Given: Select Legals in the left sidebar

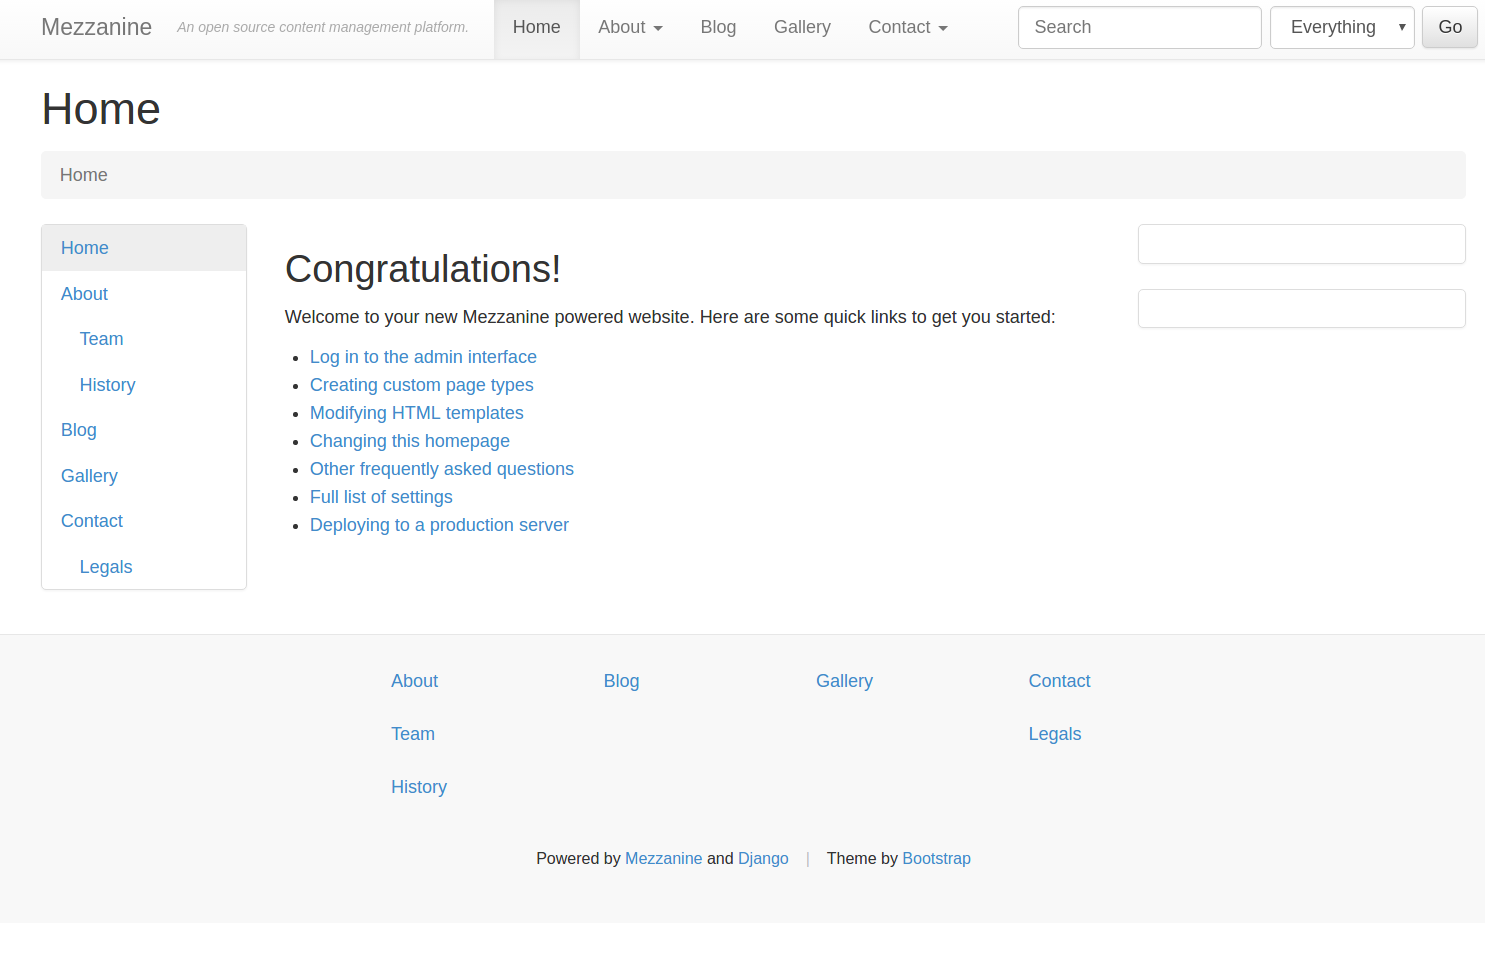Looking at the screenshot, I should 106,567.
